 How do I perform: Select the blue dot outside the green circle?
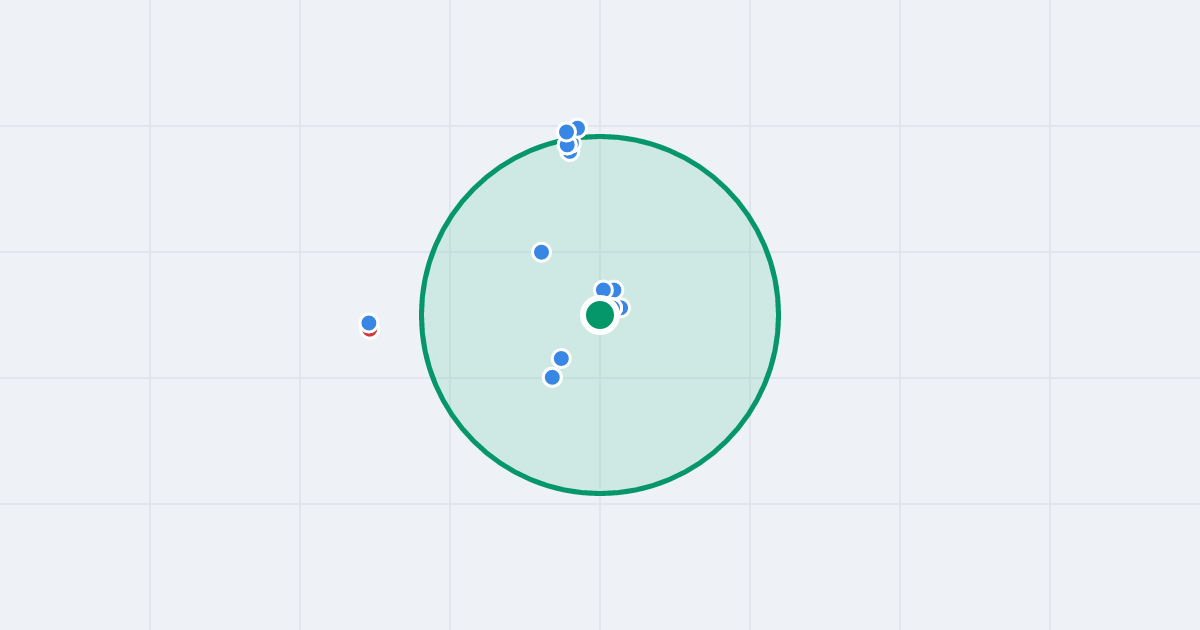click(369, 323)
